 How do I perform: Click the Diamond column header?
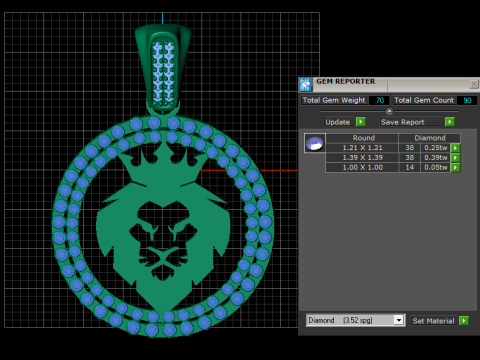pyautogui.click(x=430, y=138)
